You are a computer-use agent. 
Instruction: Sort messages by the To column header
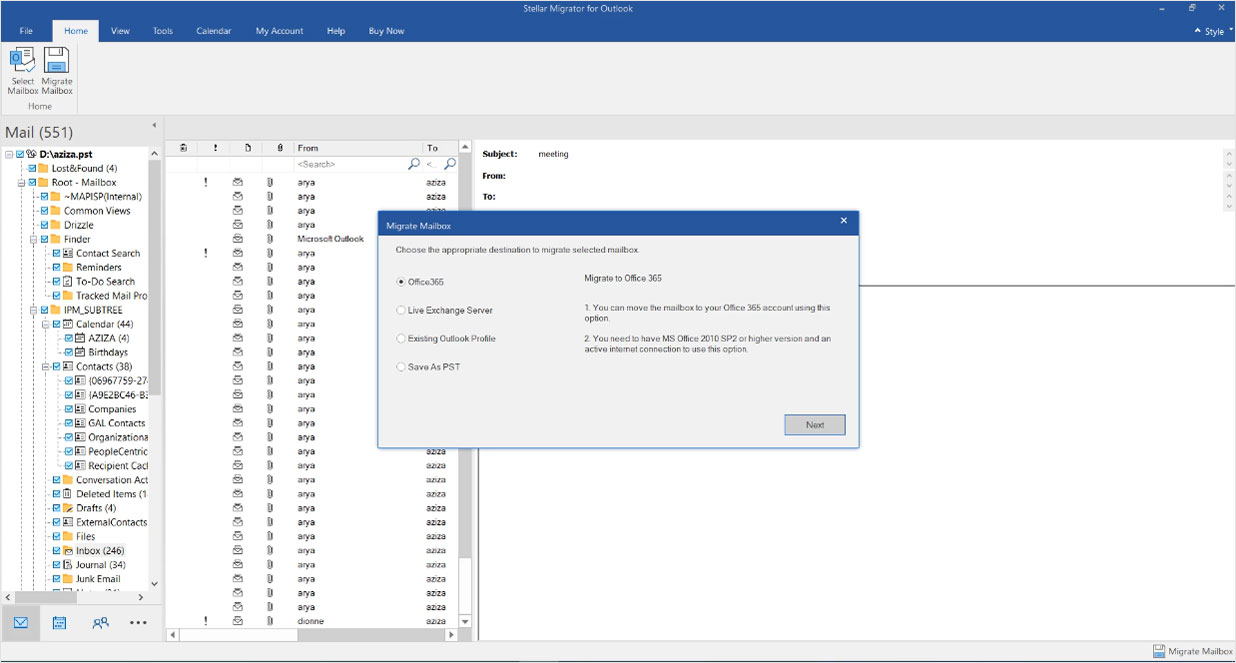(440, 147)
